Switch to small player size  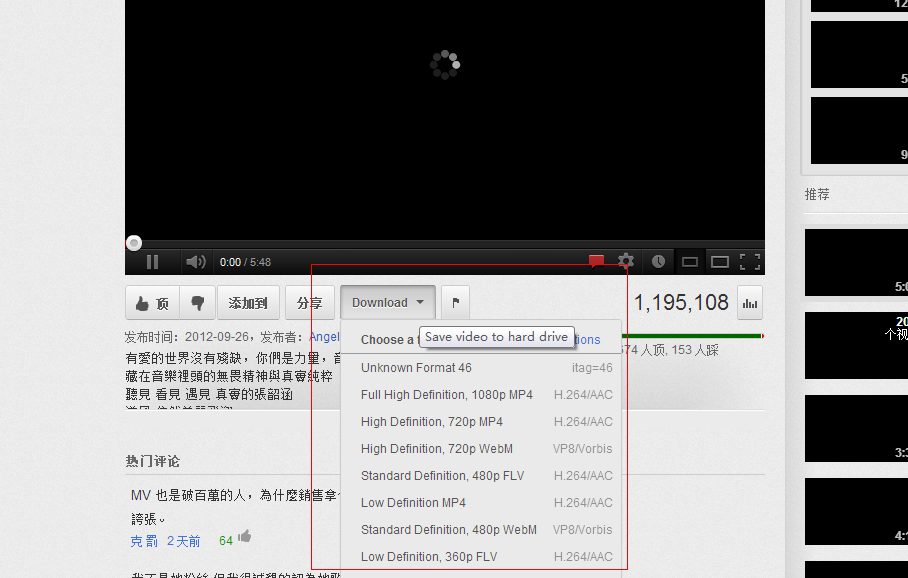[690, 262]
